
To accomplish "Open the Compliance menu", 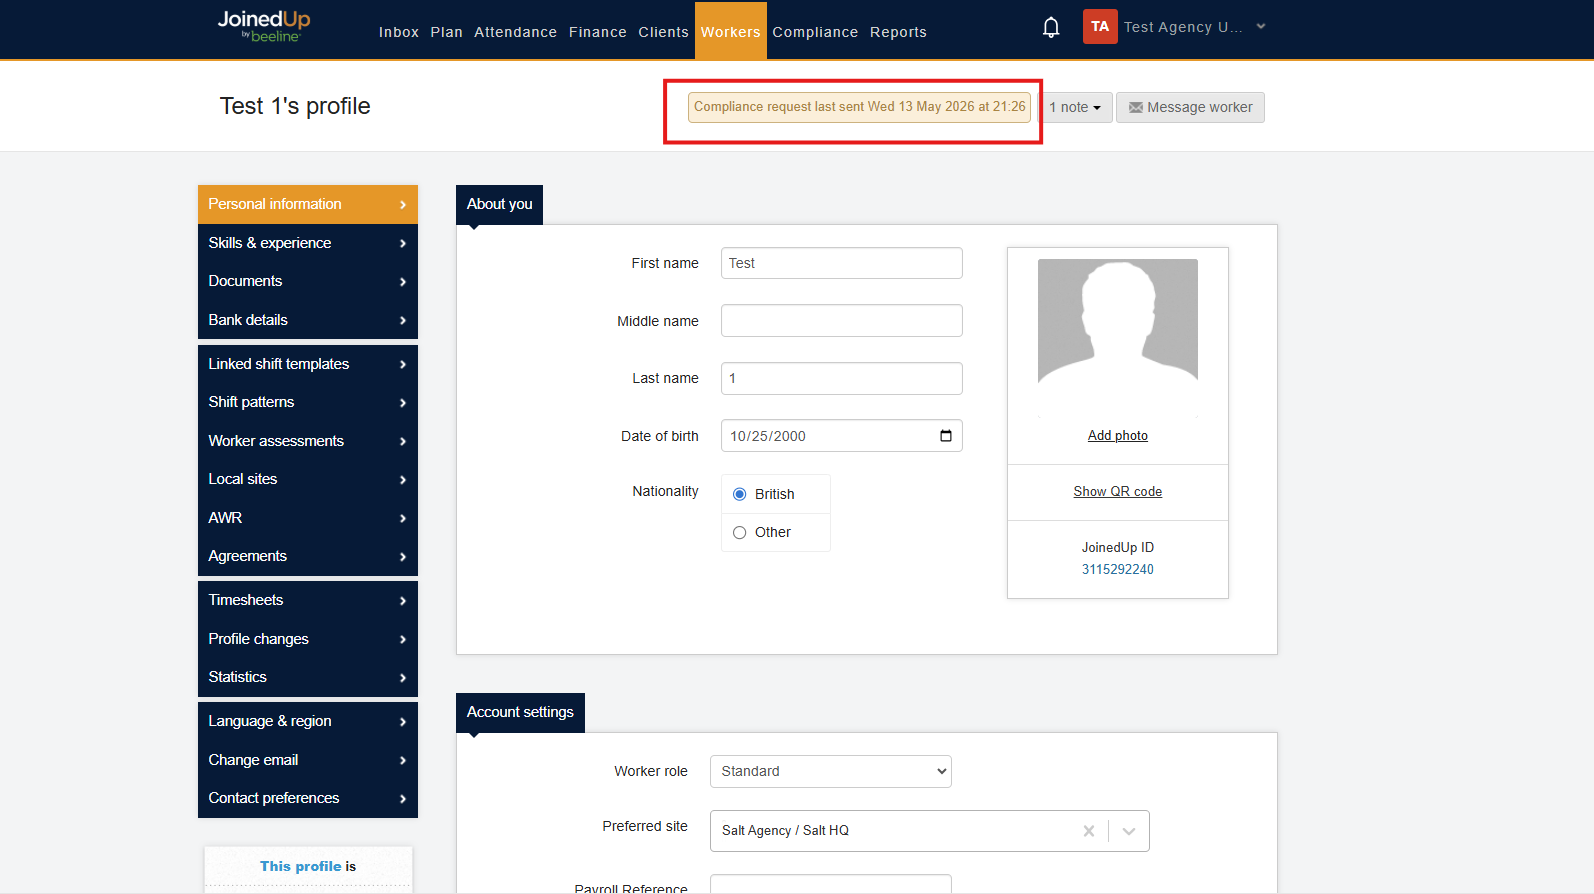I will [815, 32].
